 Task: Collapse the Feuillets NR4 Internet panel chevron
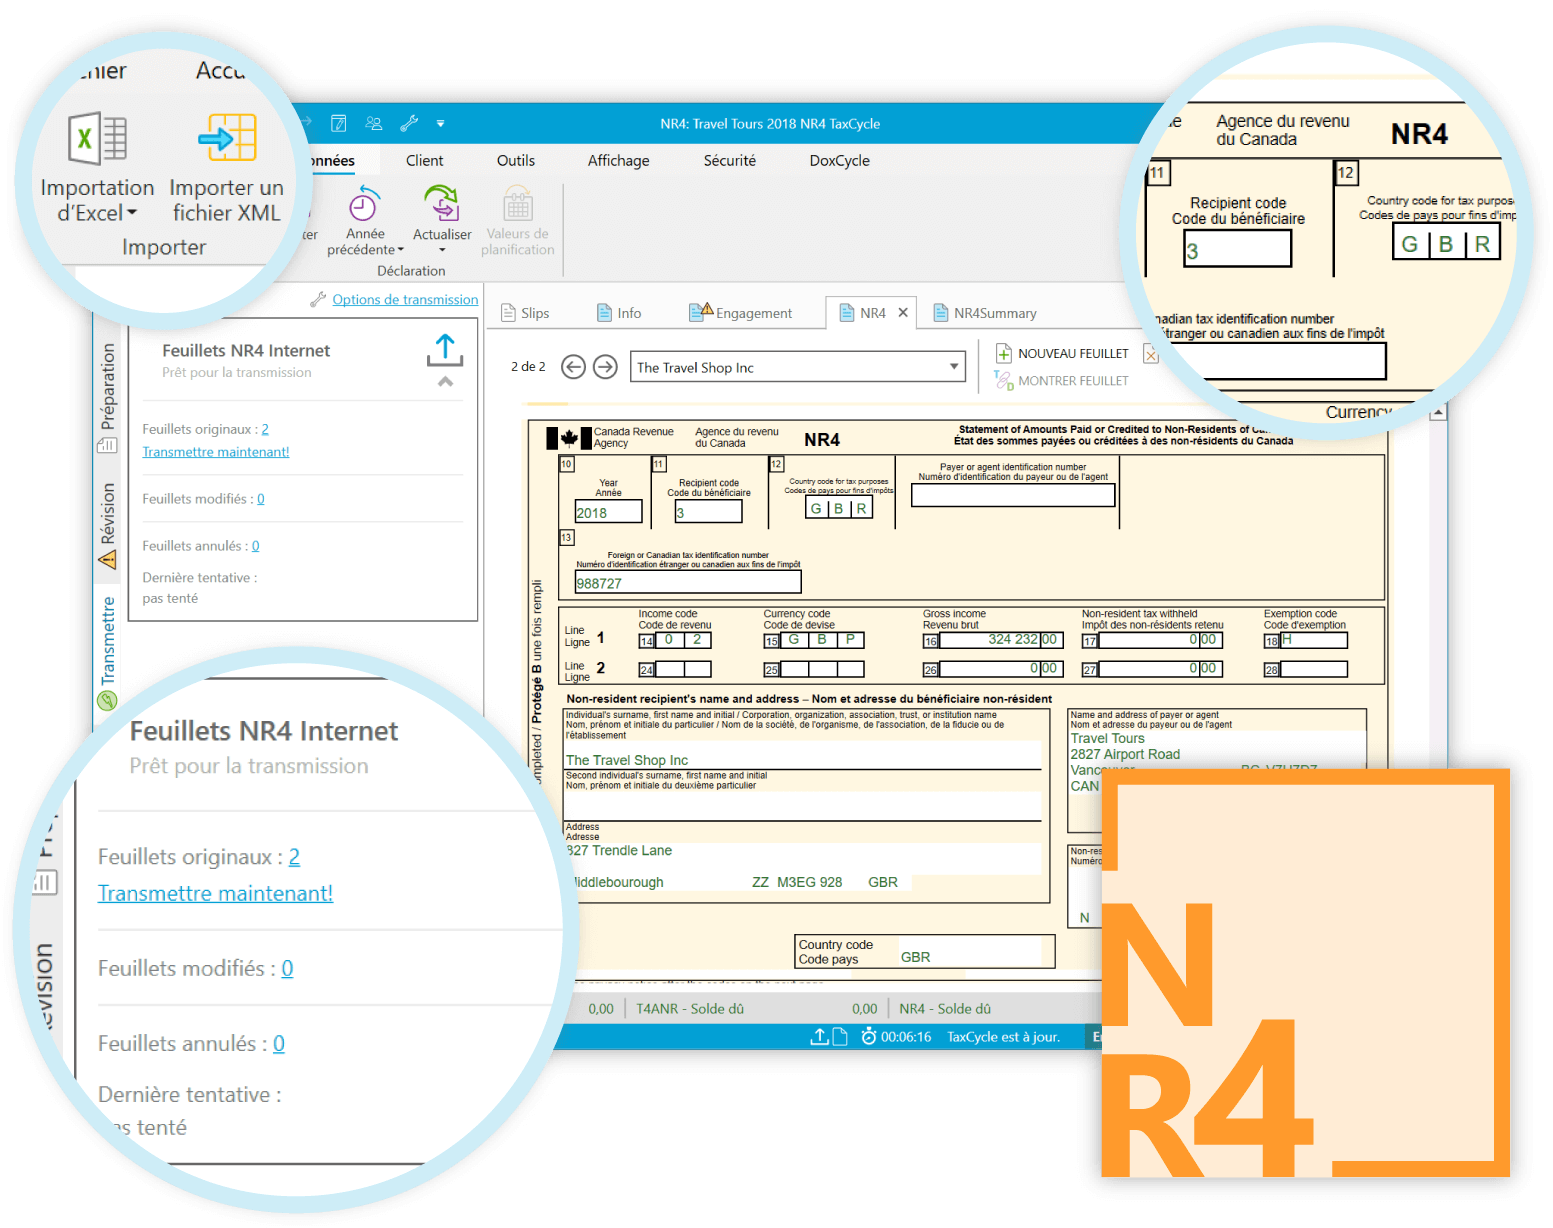[x=446, y=382]
